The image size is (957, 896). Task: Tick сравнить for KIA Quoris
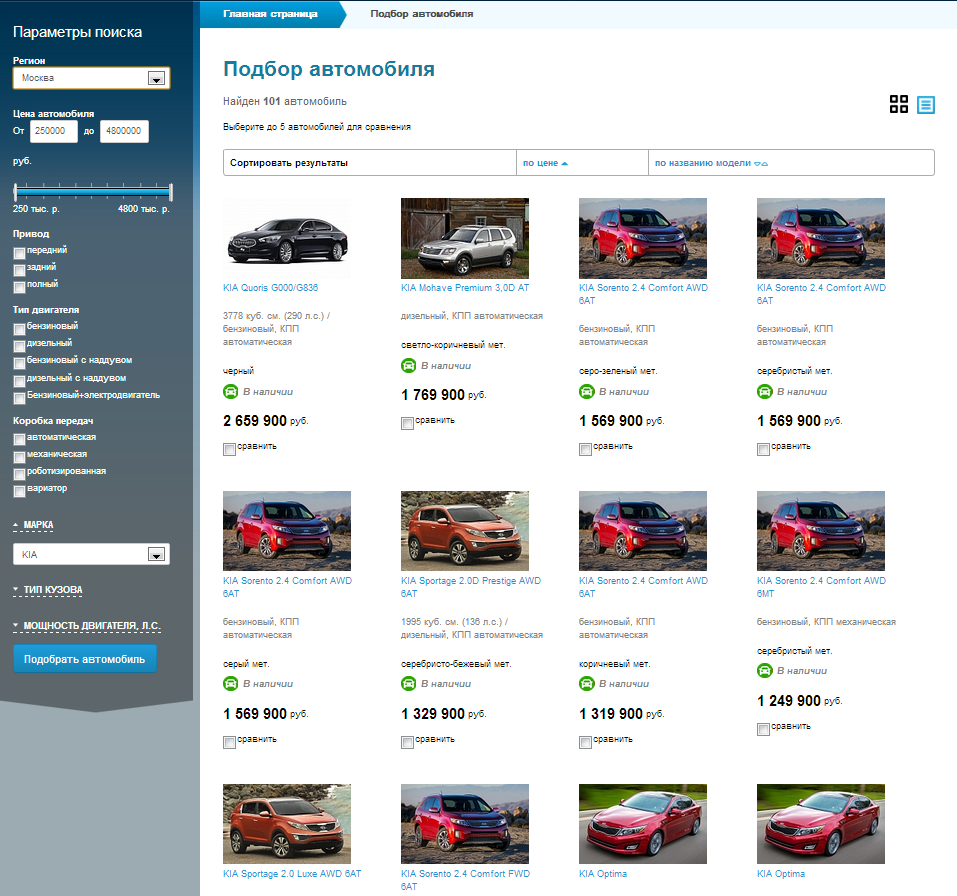(229, 449)
